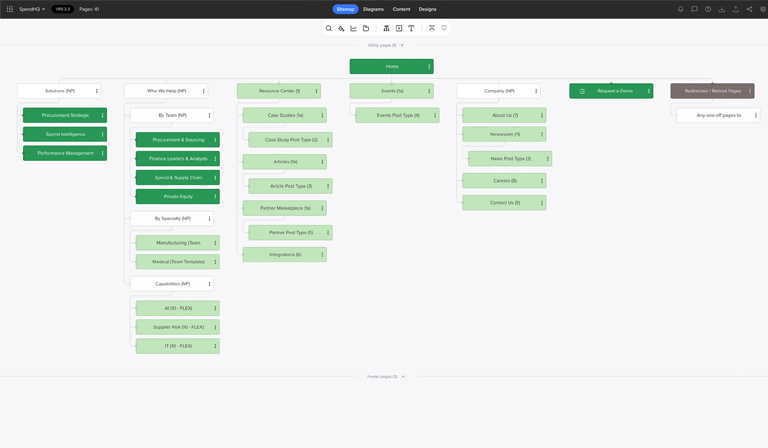Select the News Post Type (3) node
This screenshot has height=448, width=768.
(510, 159)
